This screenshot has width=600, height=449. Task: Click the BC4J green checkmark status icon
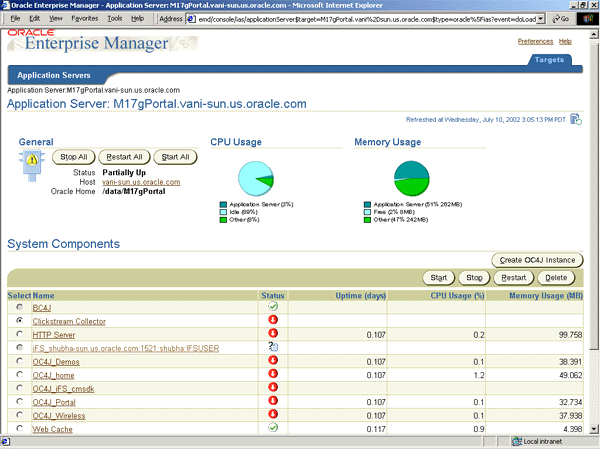pos(273,306)
